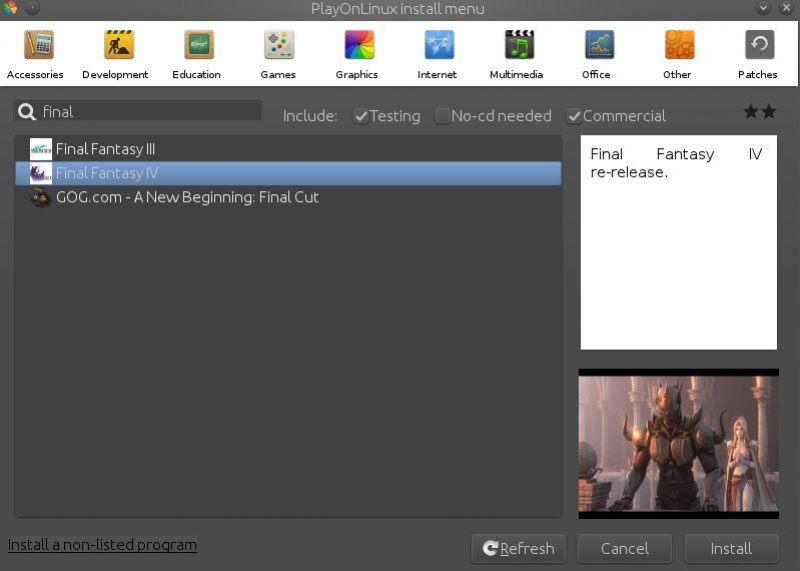Open the Multimedia category
Screen dimensions: 800x571
tap(517, 54)
